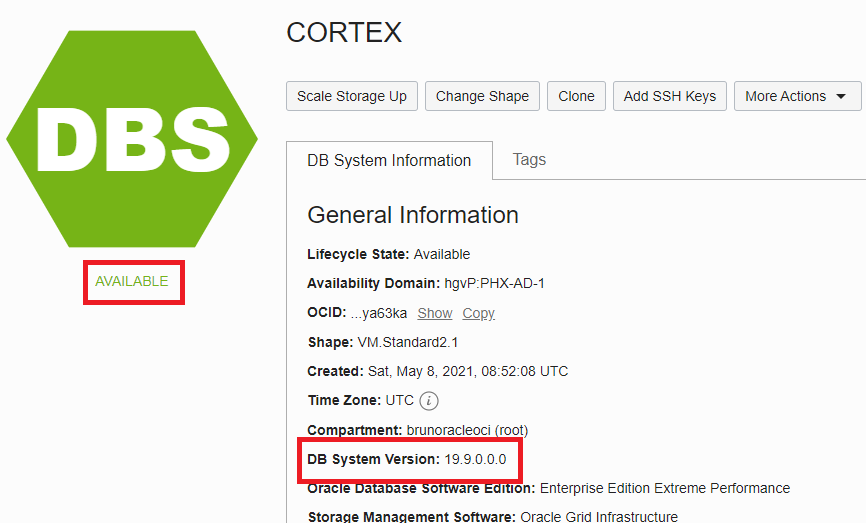The width and height of the screenshot is (866, 523).
Task: Click Enterprise Edition Extreme Performance text
Action: [x=664, y=488]
